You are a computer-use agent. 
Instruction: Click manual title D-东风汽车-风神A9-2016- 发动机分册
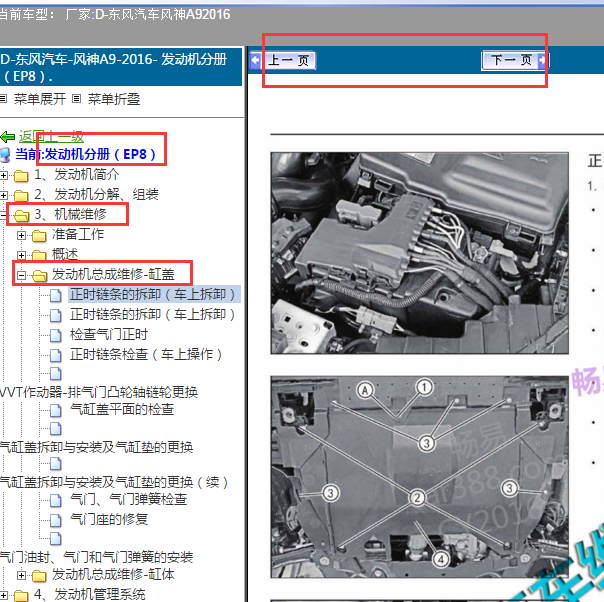114,67
